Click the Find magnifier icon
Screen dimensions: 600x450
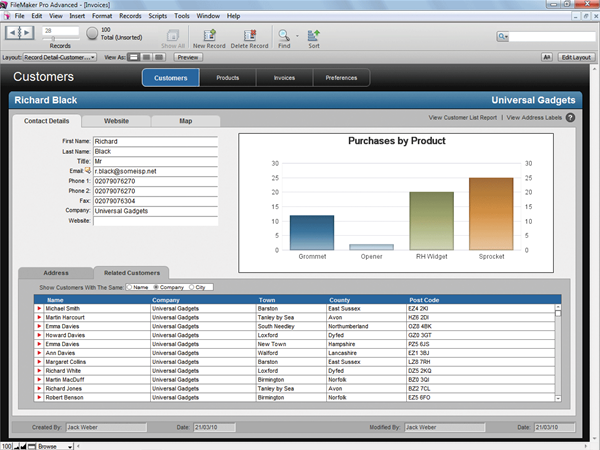[x=284, y=34]
